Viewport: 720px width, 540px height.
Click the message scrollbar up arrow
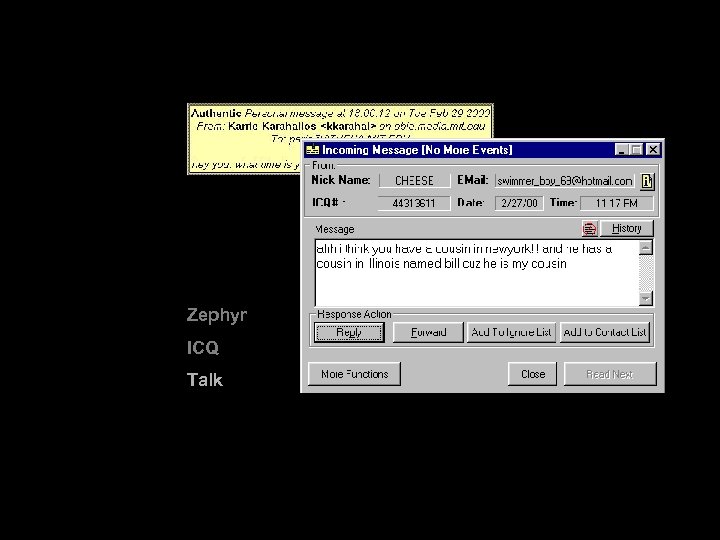[646, 248]
